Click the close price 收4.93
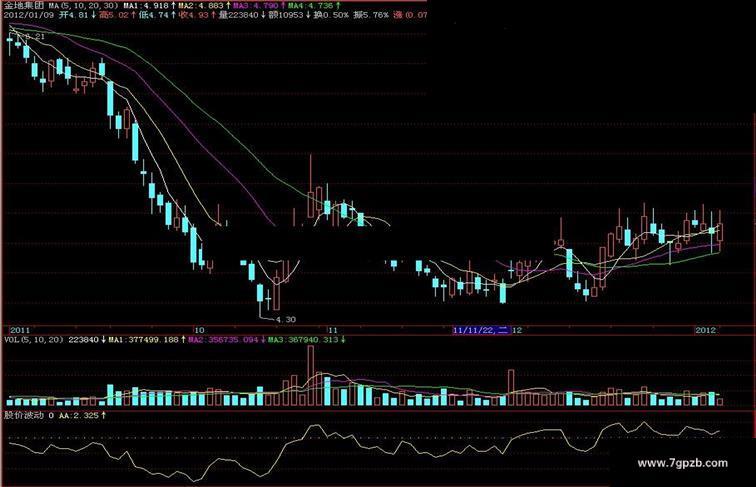The height and width of the screenshot is (487, 756). coord(194,15)
